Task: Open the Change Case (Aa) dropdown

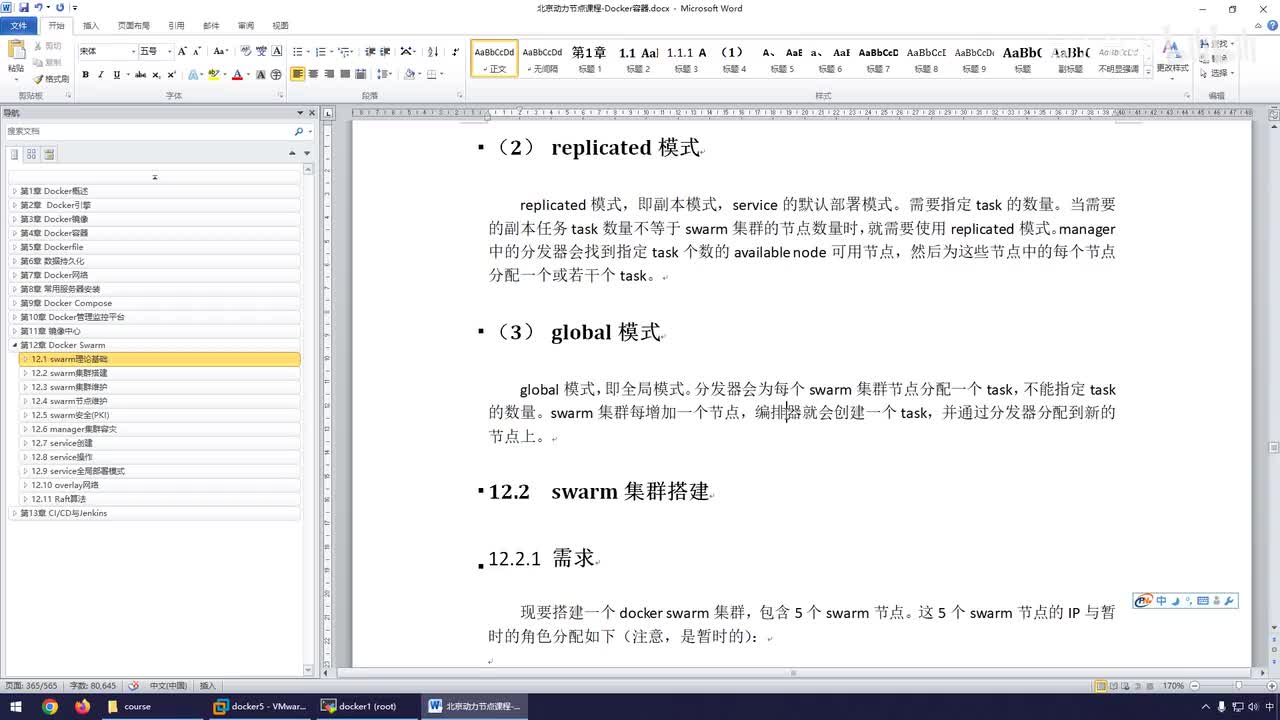Action: (x=220, y=51)
